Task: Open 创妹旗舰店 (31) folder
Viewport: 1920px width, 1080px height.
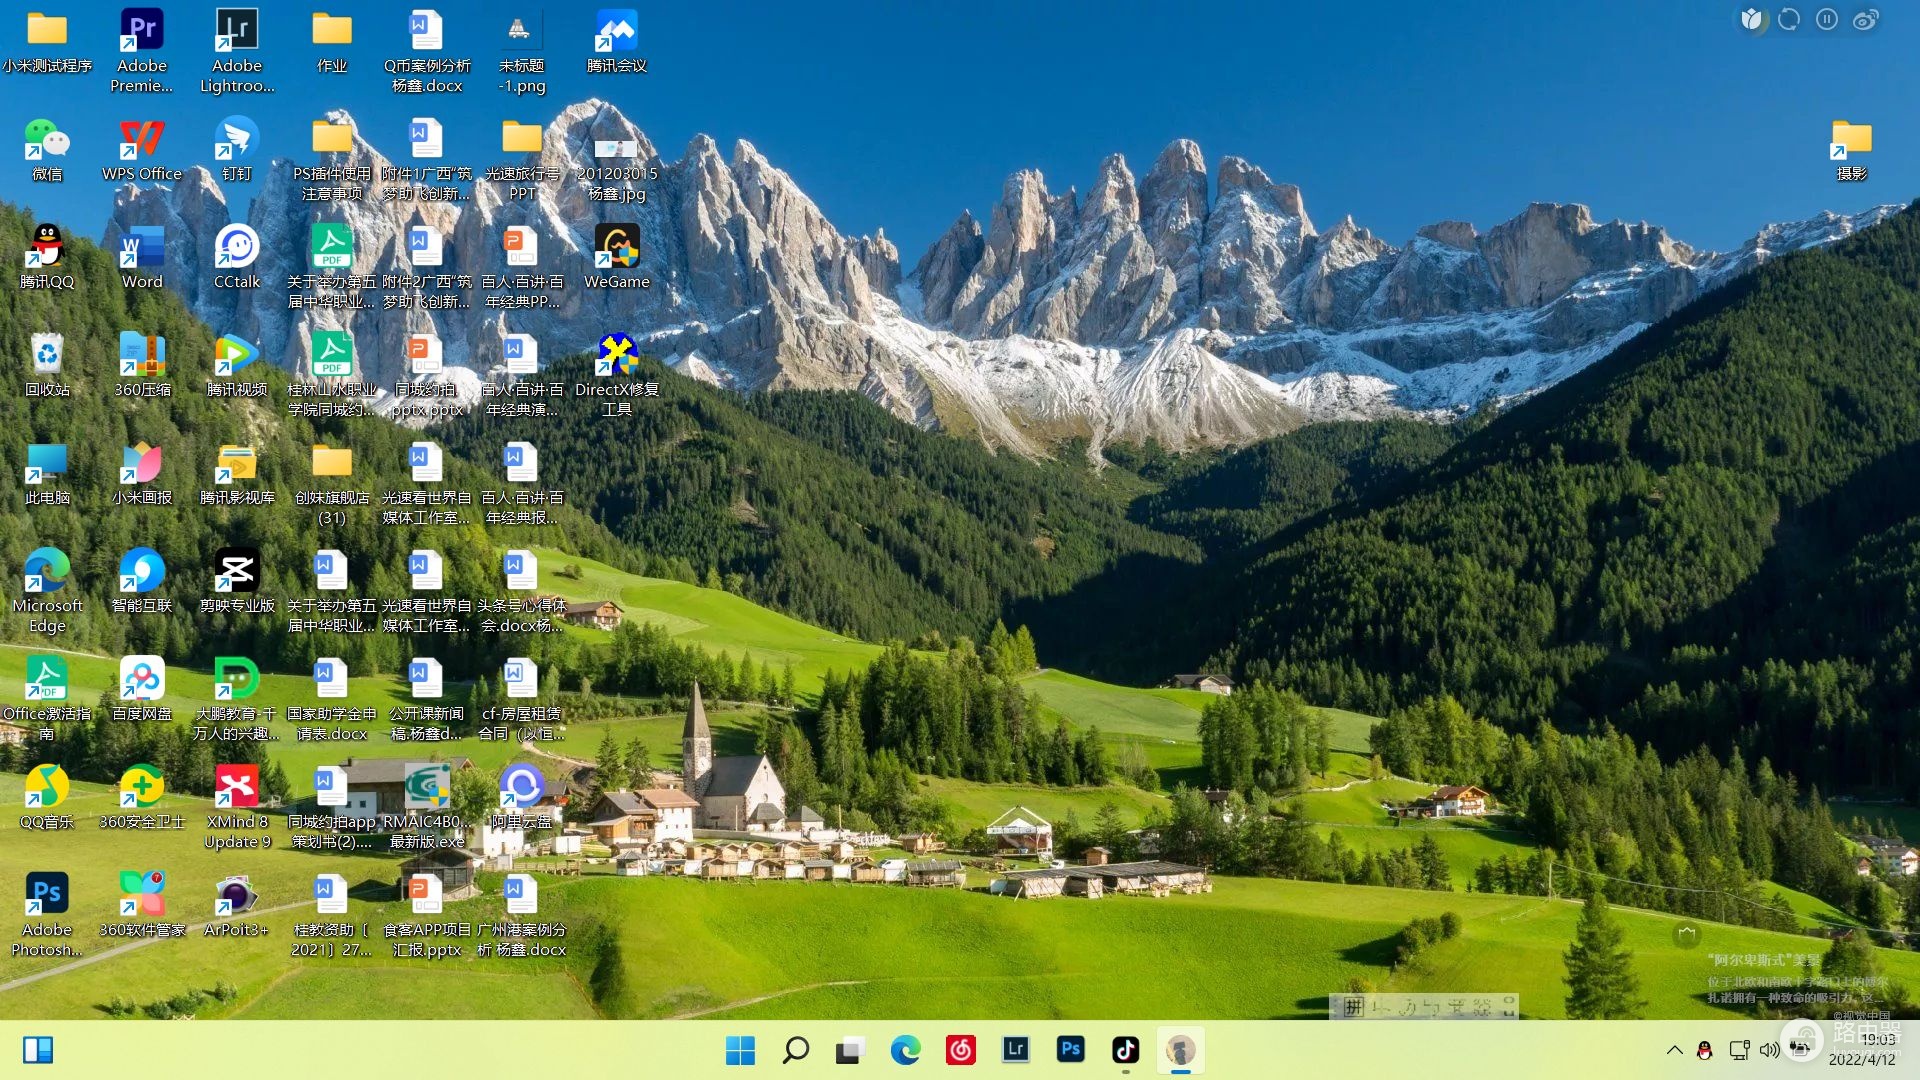Action: pyautogui.click(x=332, y=484)
